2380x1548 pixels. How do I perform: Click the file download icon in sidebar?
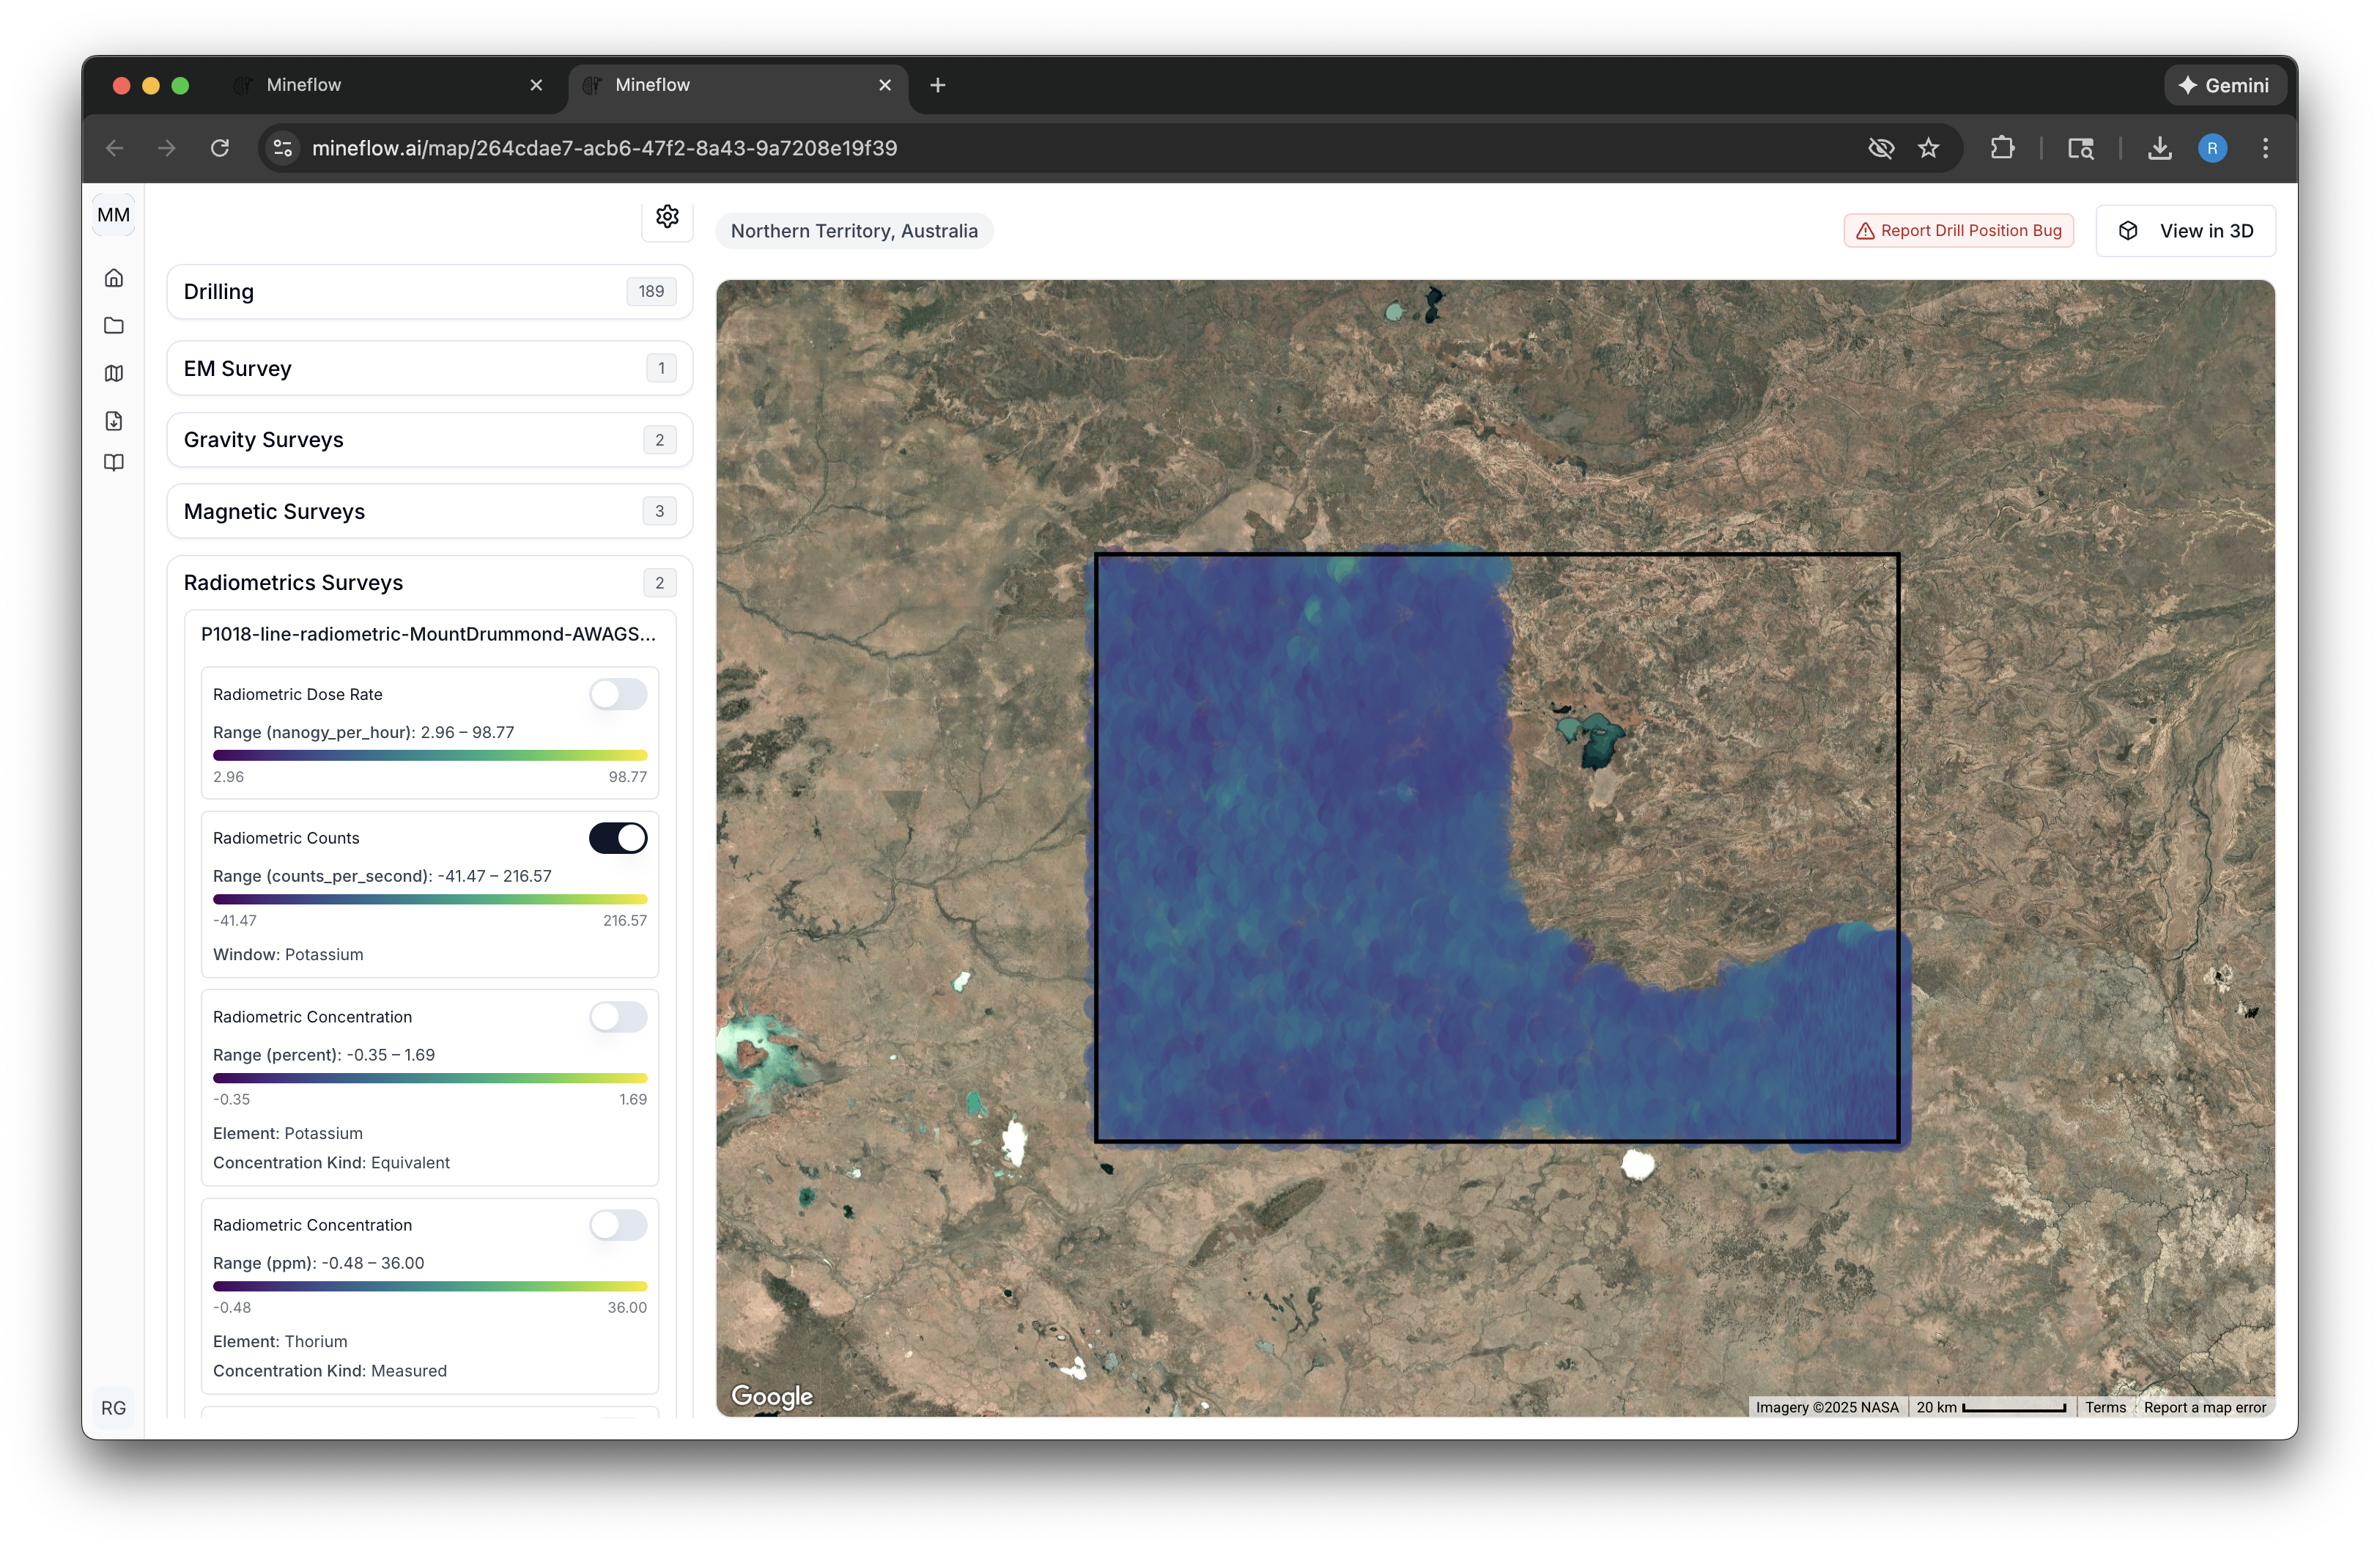[x=114, y=421]
